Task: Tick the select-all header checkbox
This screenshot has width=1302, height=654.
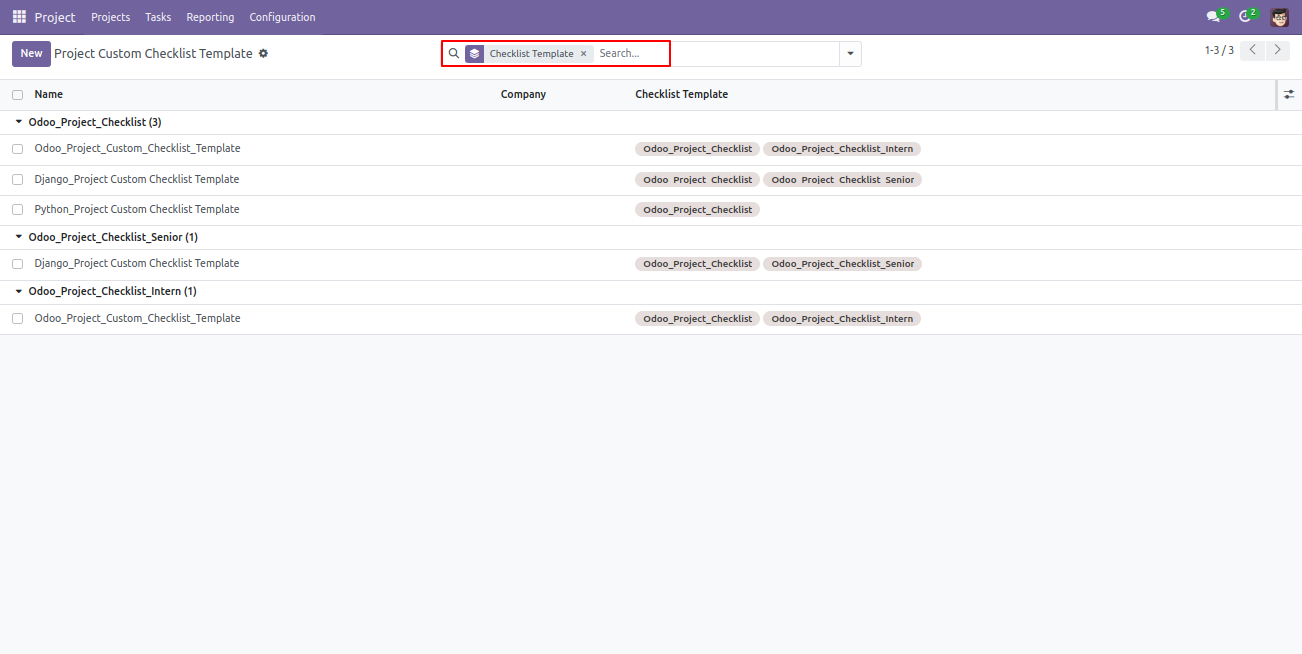Action: (x=17, y=95)
